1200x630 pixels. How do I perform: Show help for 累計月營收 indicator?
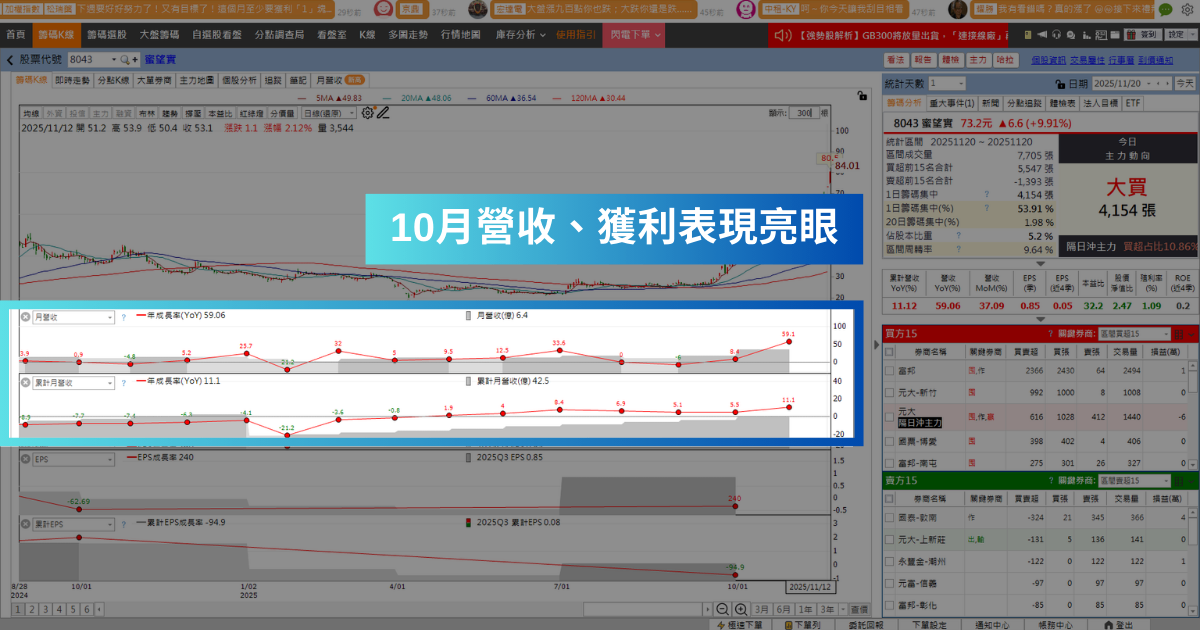click(123, 382)
